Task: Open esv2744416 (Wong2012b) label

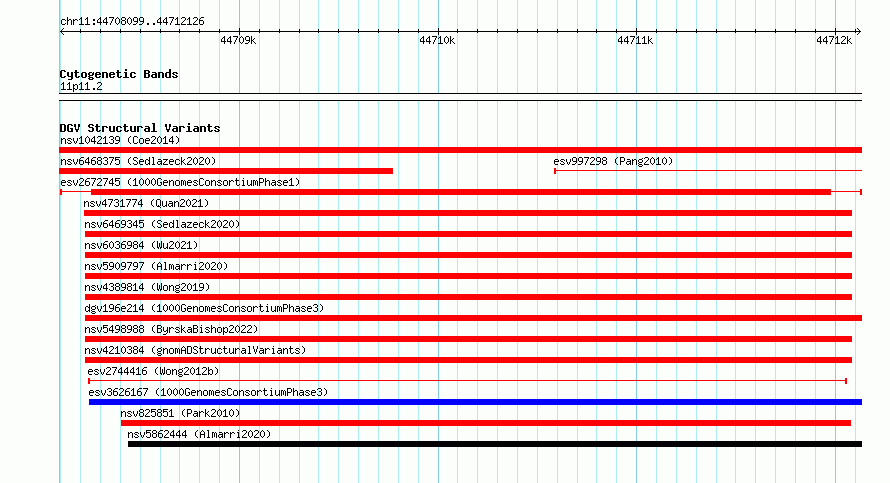Action: (x=153, y=371)
